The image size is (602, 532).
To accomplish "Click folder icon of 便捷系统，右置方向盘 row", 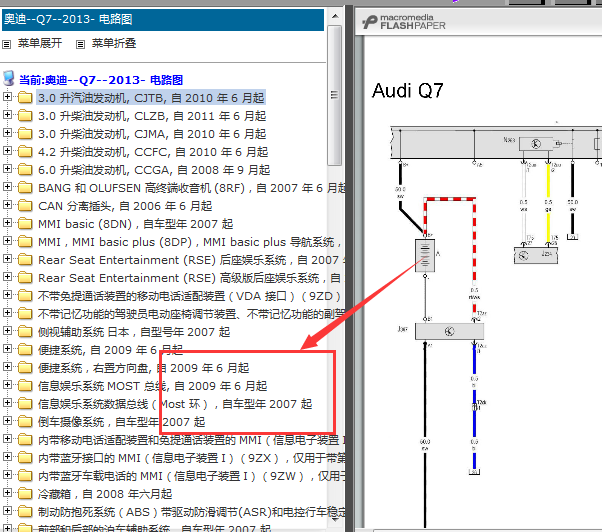I will [25, 368].
